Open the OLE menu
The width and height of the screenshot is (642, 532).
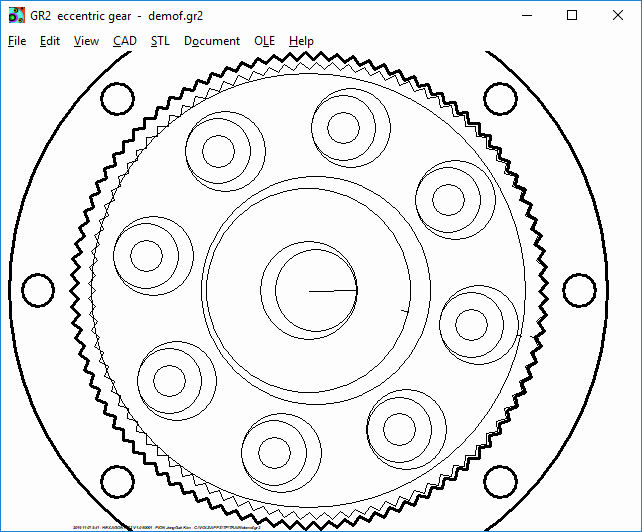[x=264, y=41]
